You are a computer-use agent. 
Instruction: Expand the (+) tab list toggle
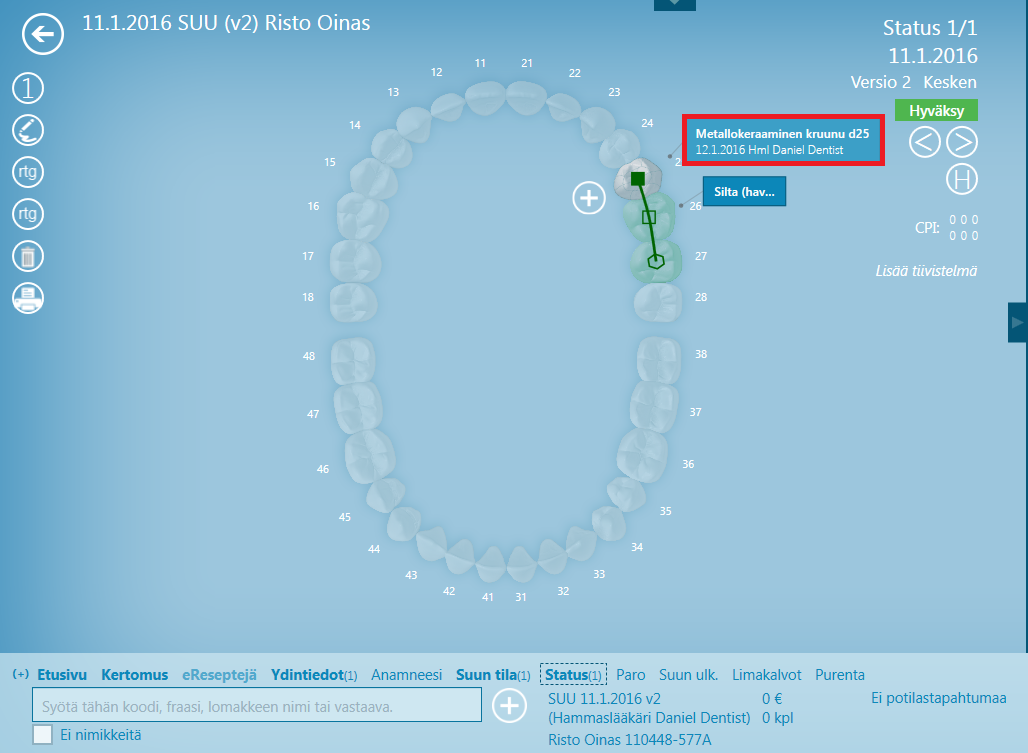click(x=20, y=674)
